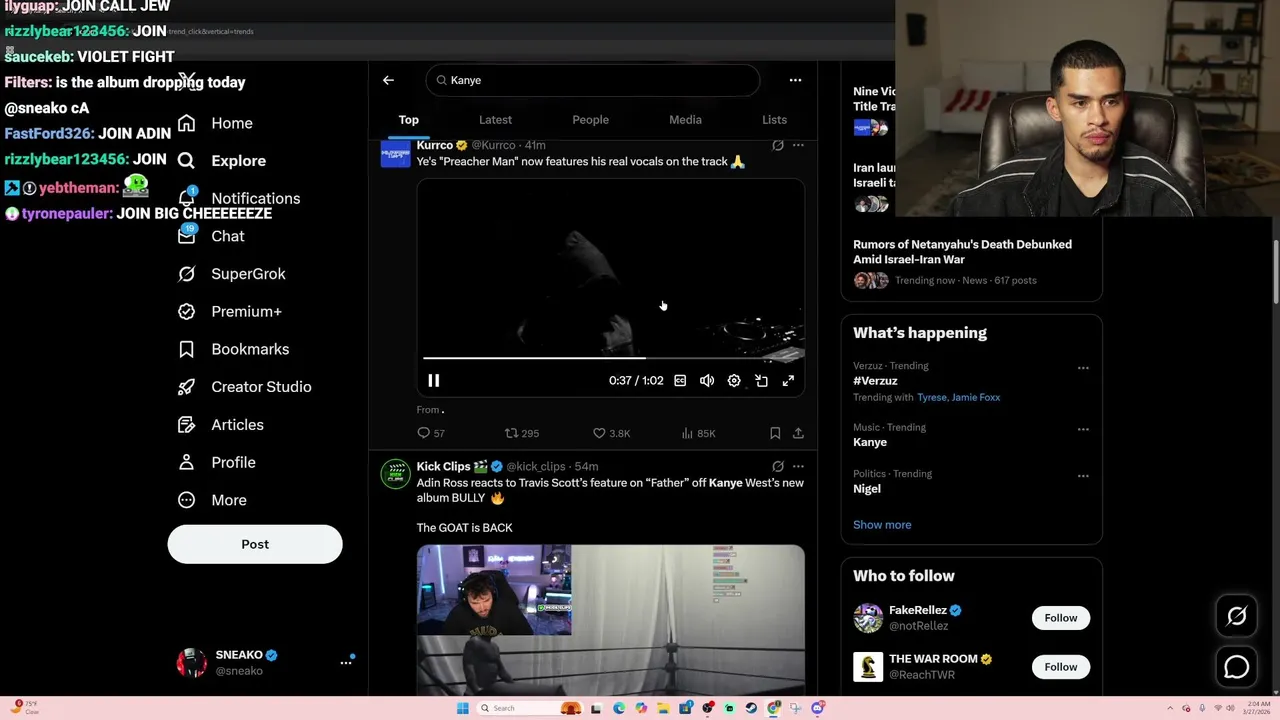Reply to Kurrco post with 57 replies

431,433
